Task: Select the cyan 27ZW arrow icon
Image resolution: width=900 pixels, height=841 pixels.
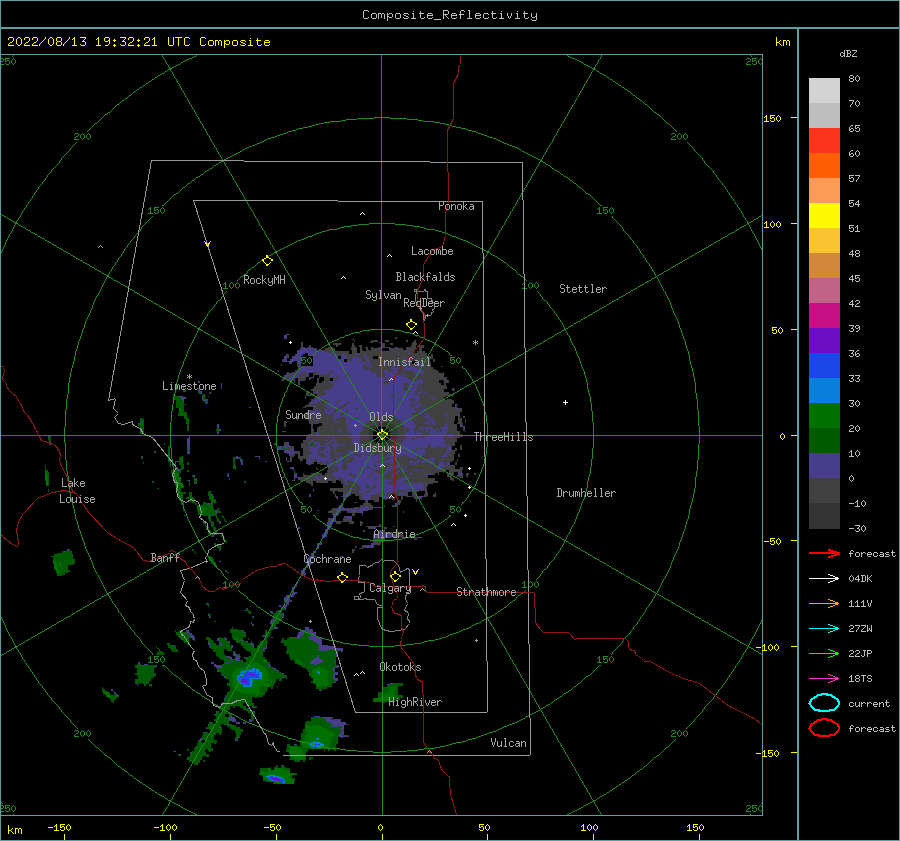Action: point(824,629)
